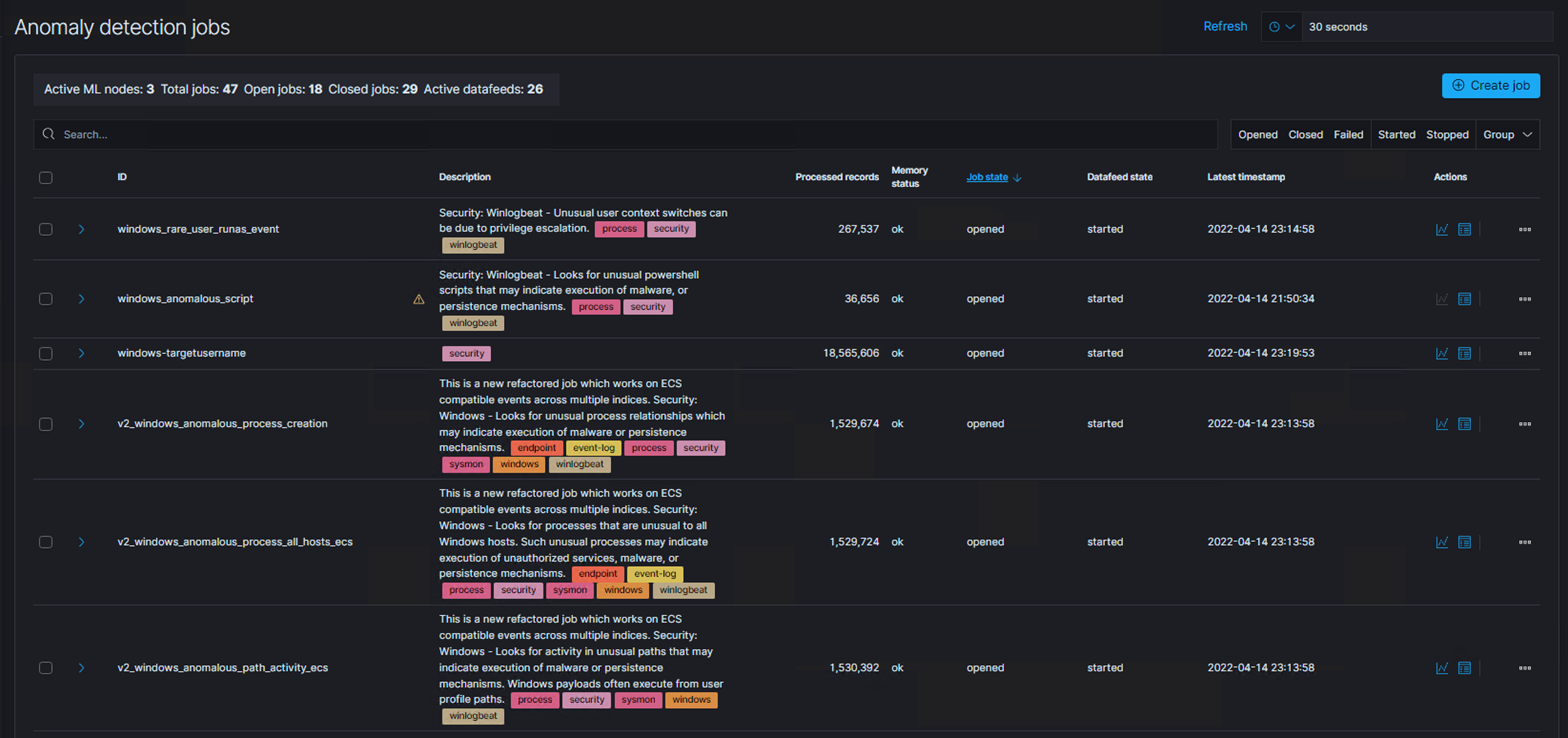Open the refresh interval clock dropdown
1568x738 pixels.
coord(1281,27)
